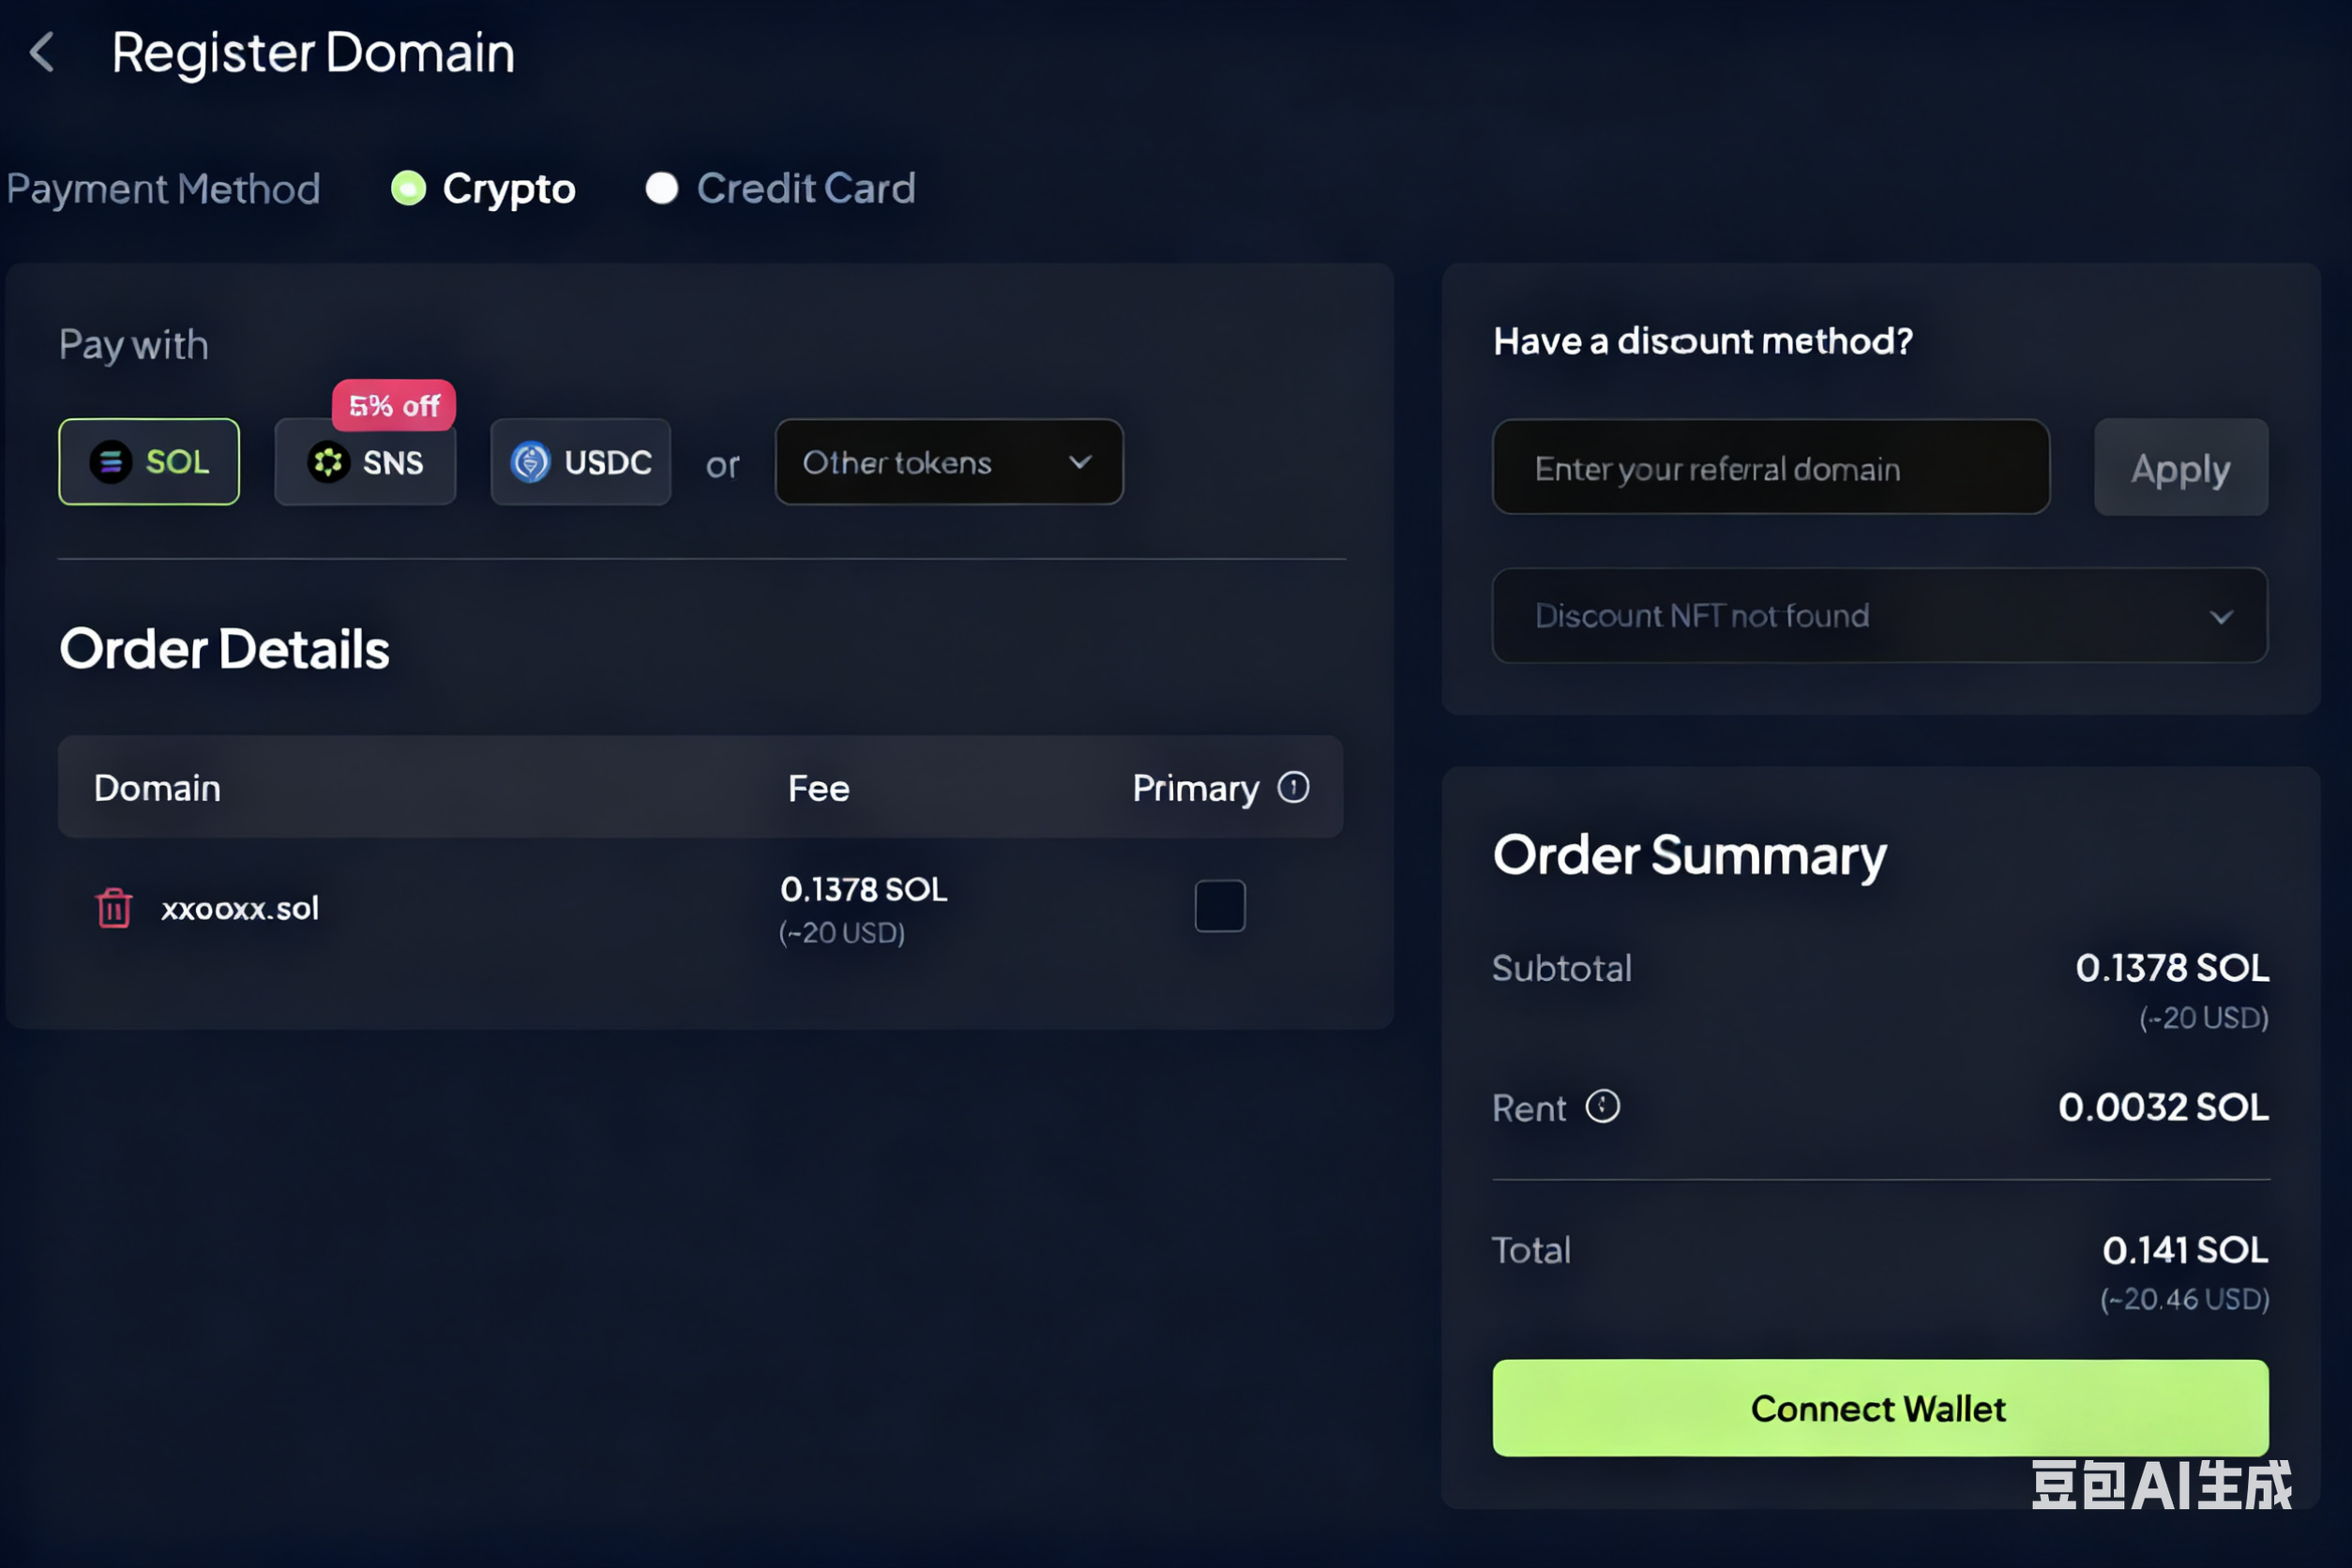Expand the Discount NFT not found dropdown
2352x1568 pixels.
click(x=1879, y=616)
